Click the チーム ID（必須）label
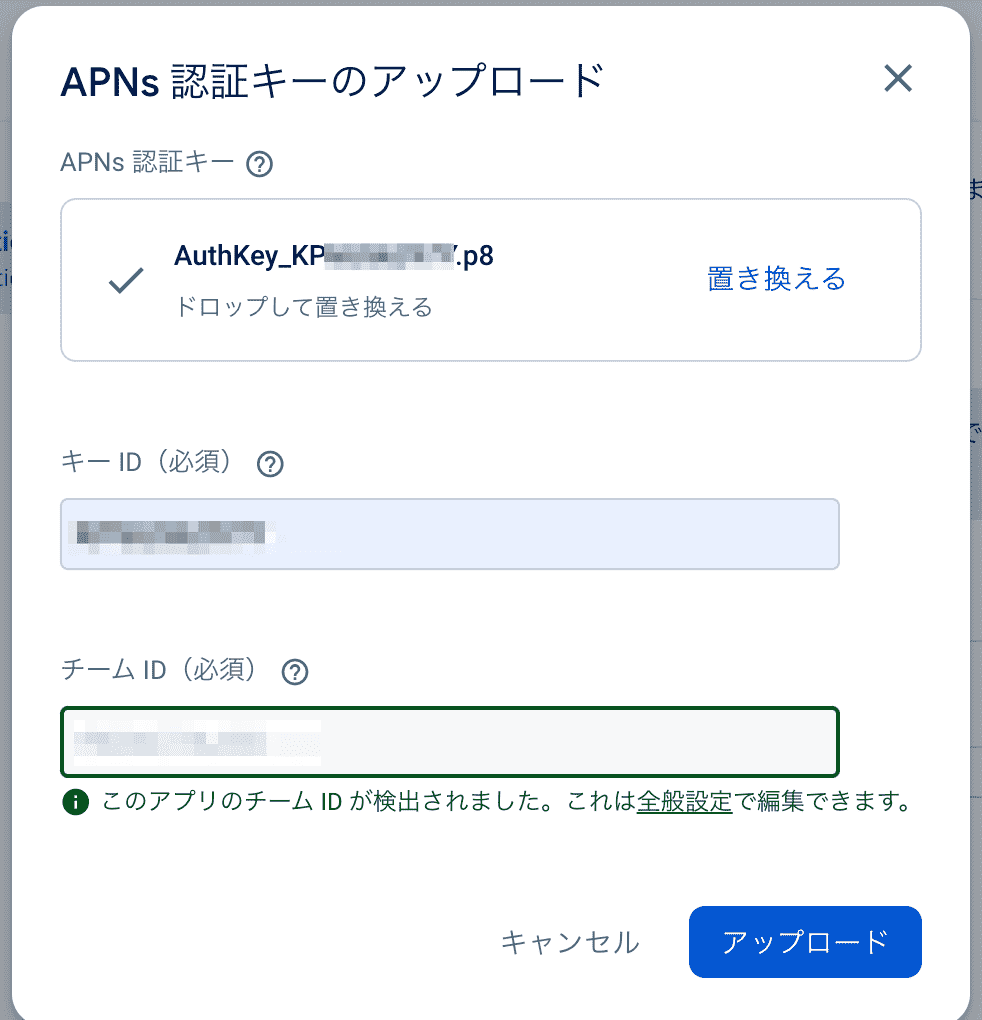982x1020 pixels. click(160, 672)
